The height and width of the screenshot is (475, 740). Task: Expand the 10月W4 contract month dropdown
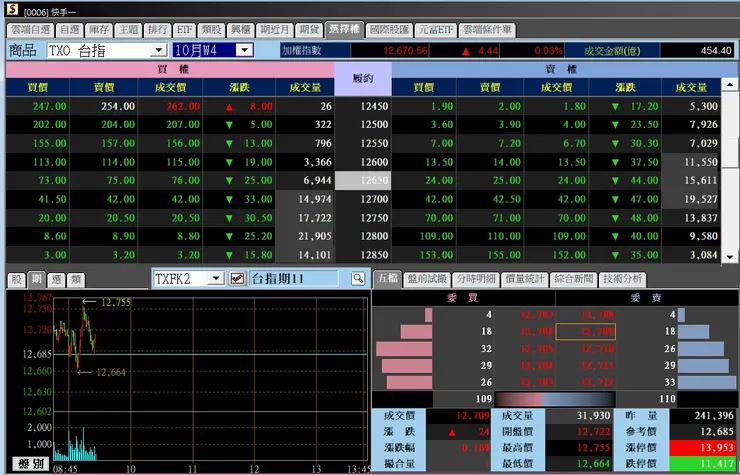(244, 50)
